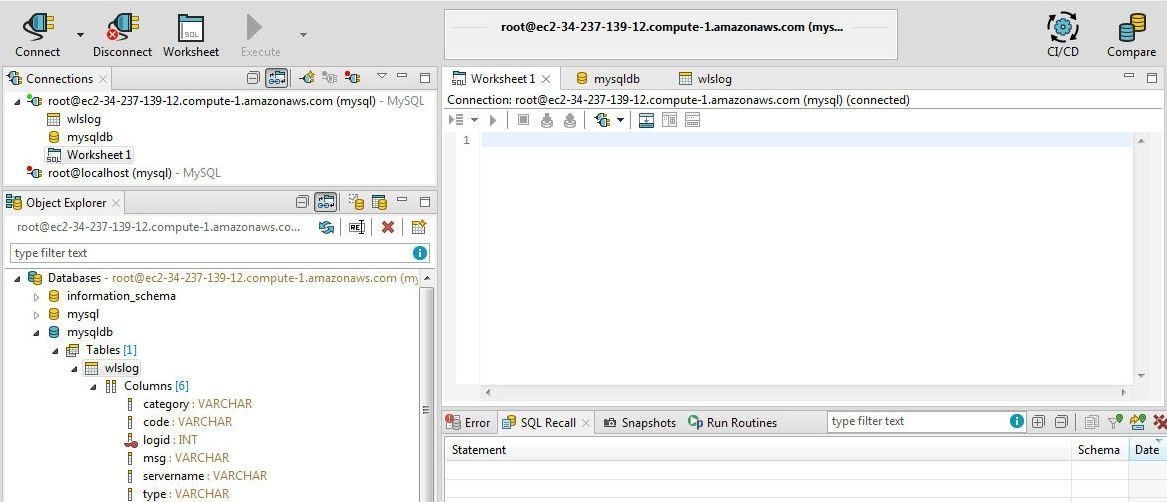Collapse the Databases tree node

[x=17, y=279]
